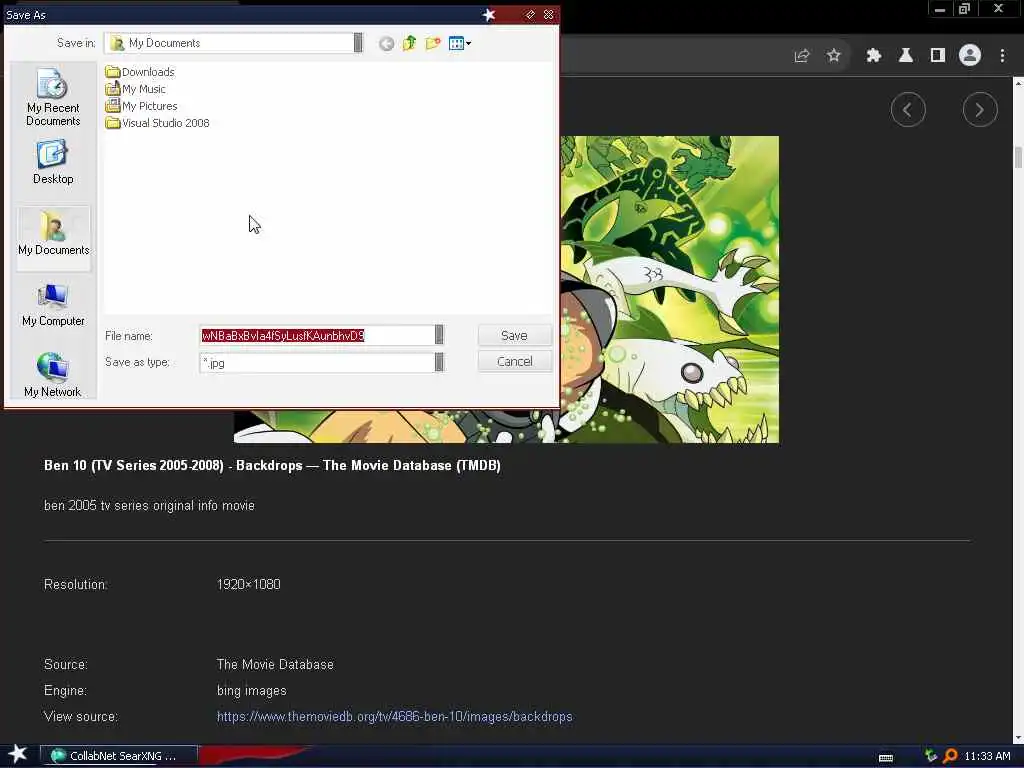This screenshot has width=1024, height=768.
Task: Open My Computer place in sidebar
Action: click(x=53, y=305)
